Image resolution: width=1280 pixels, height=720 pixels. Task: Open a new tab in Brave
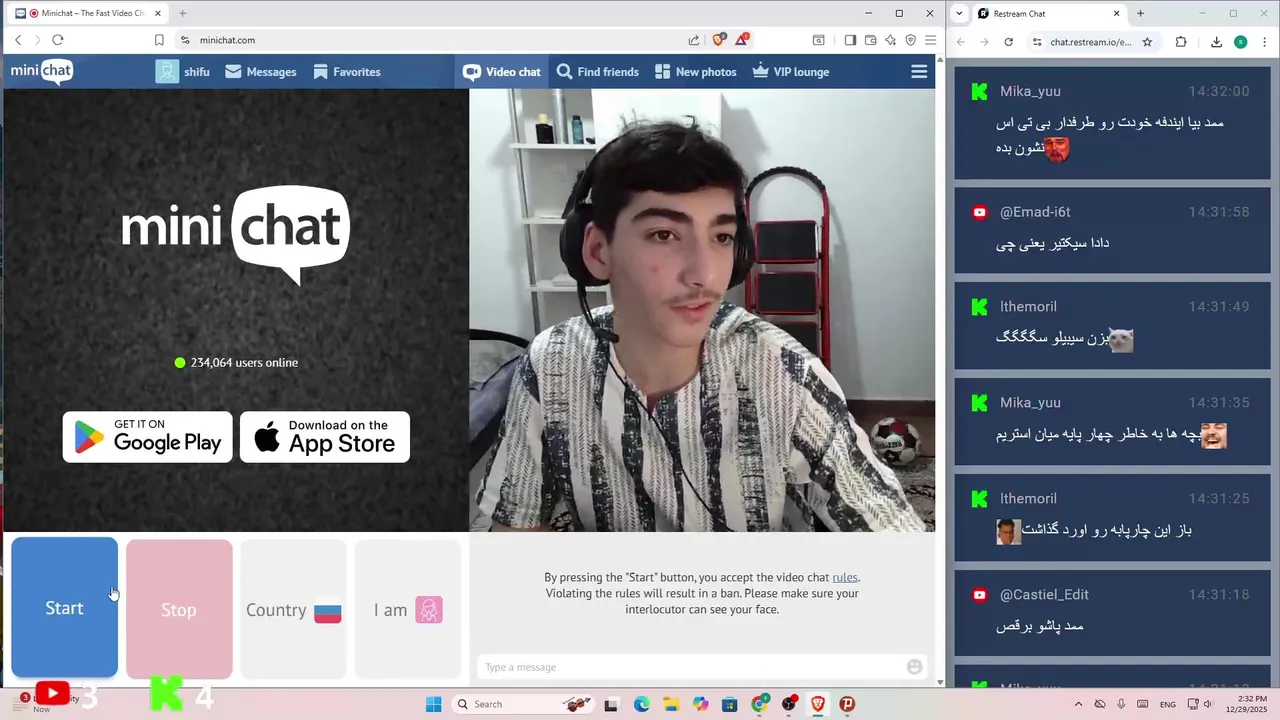[x=182, y=13]
